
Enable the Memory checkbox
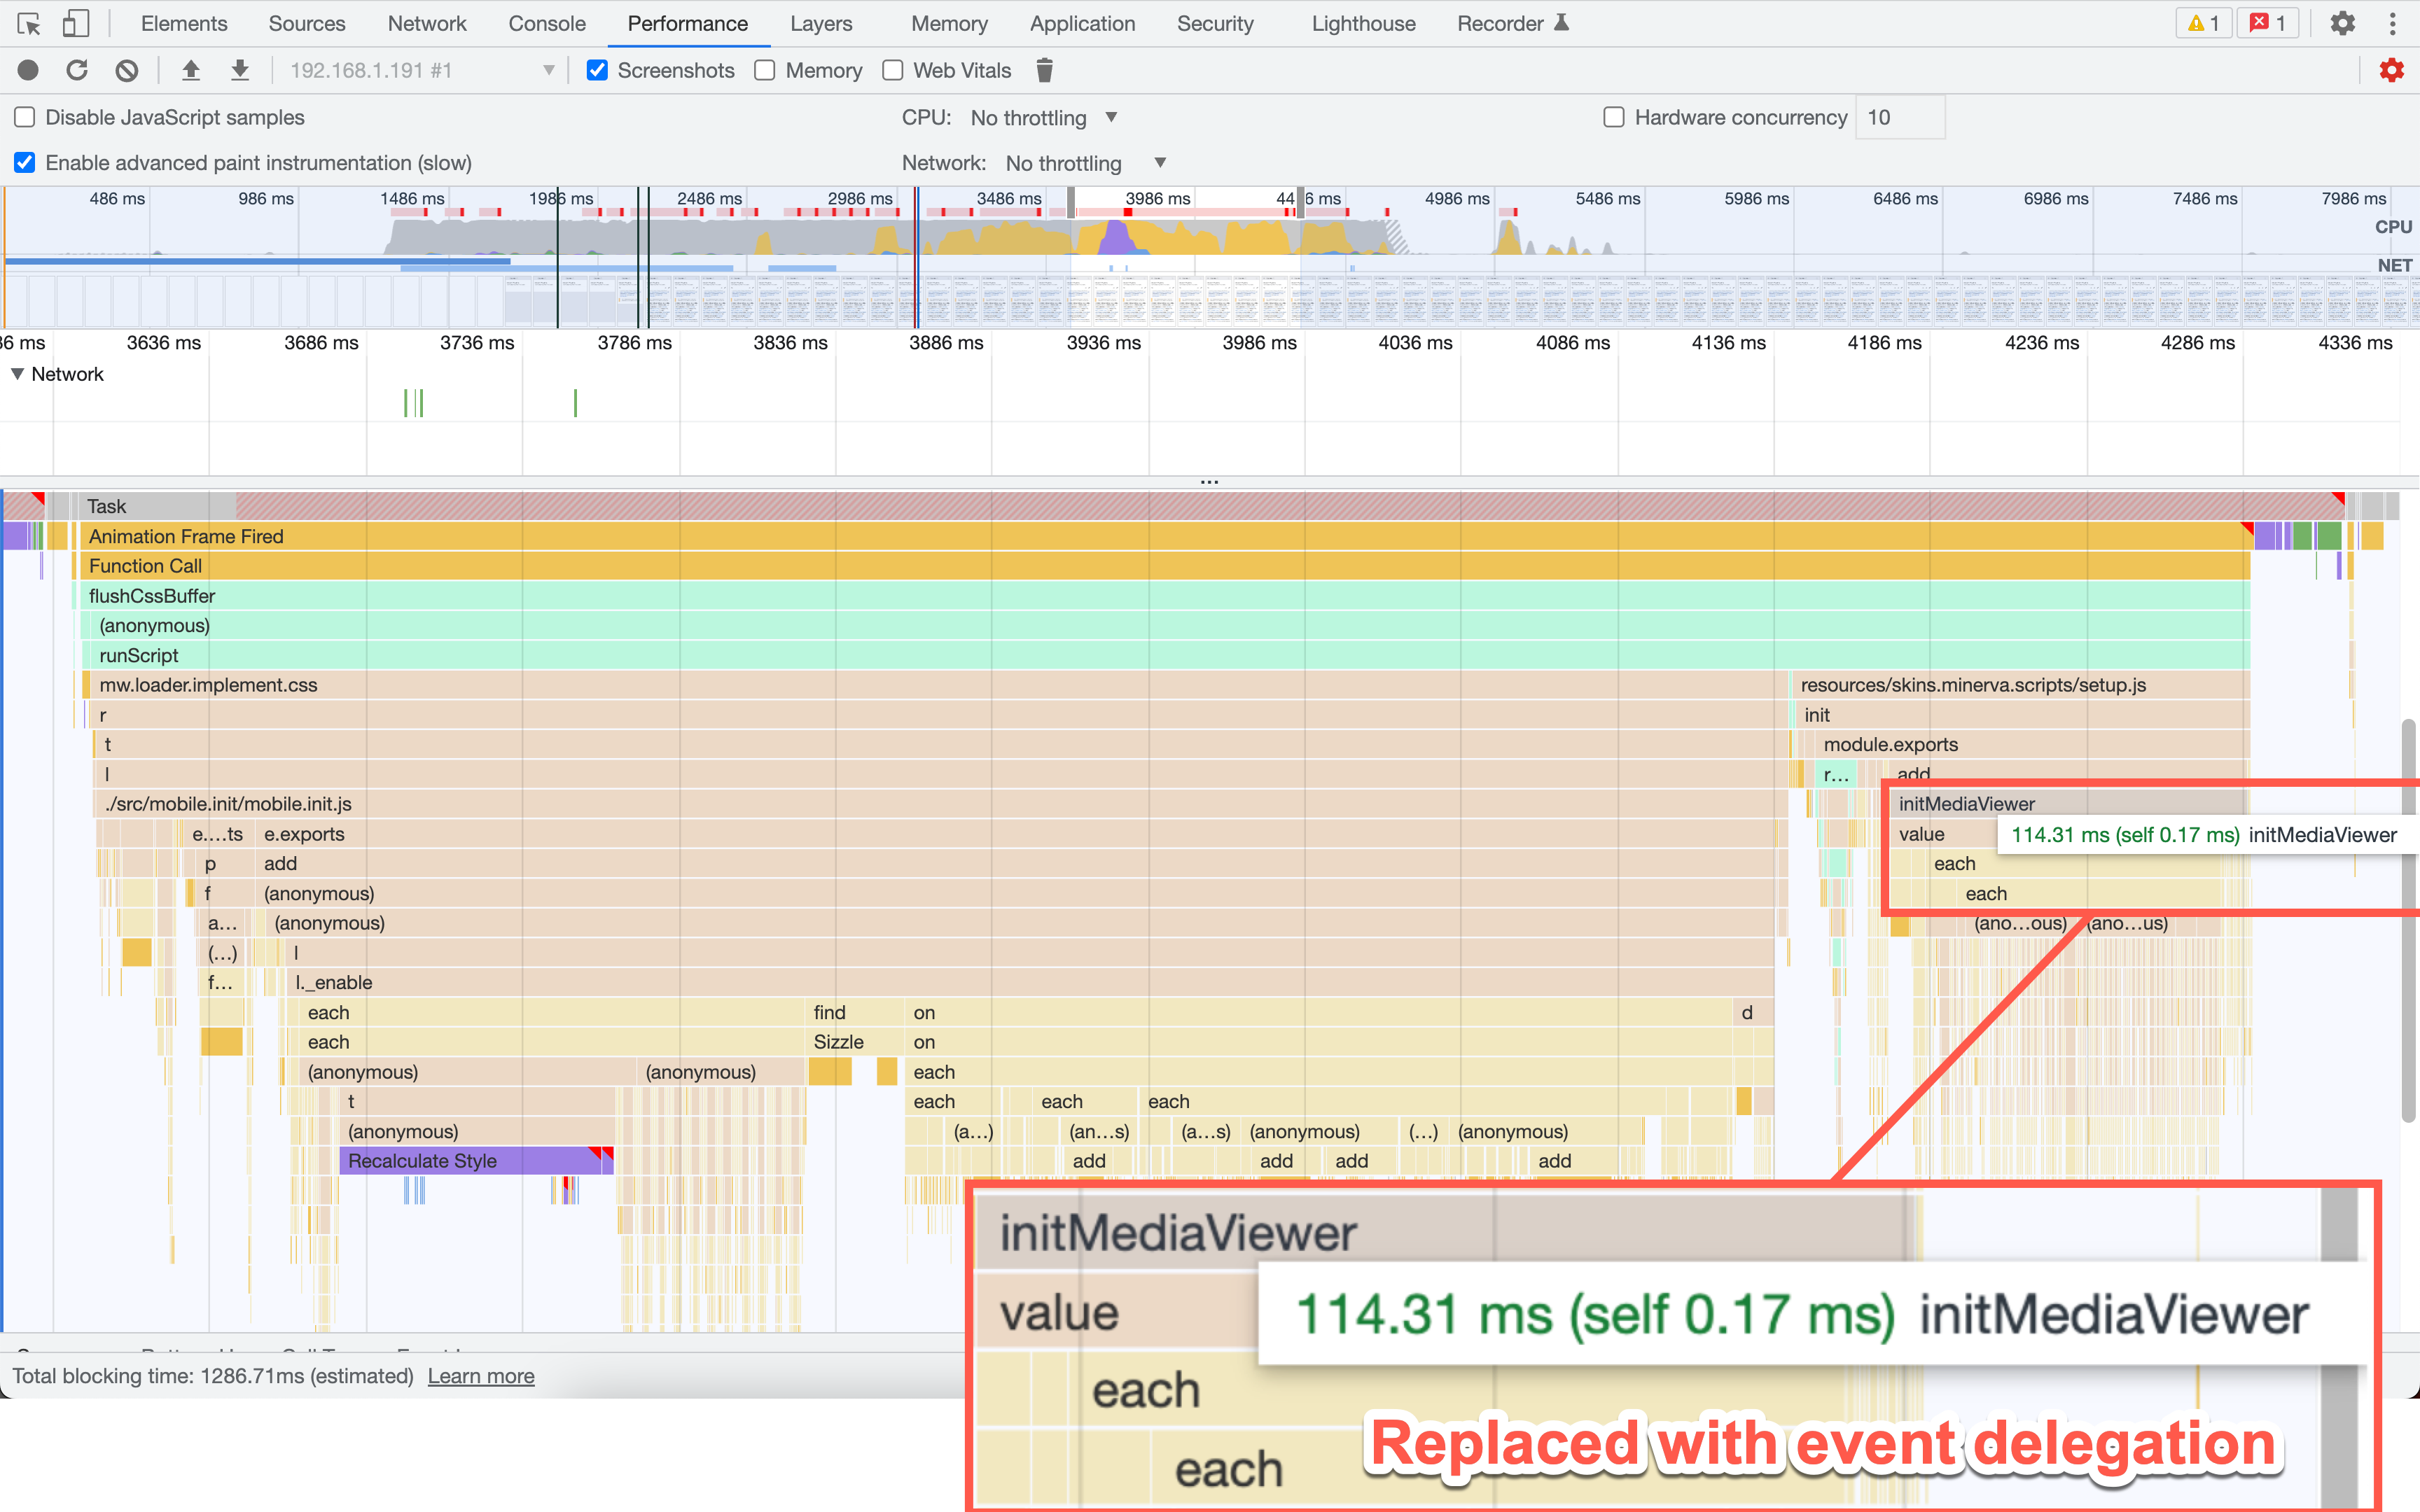coord(765,70)
